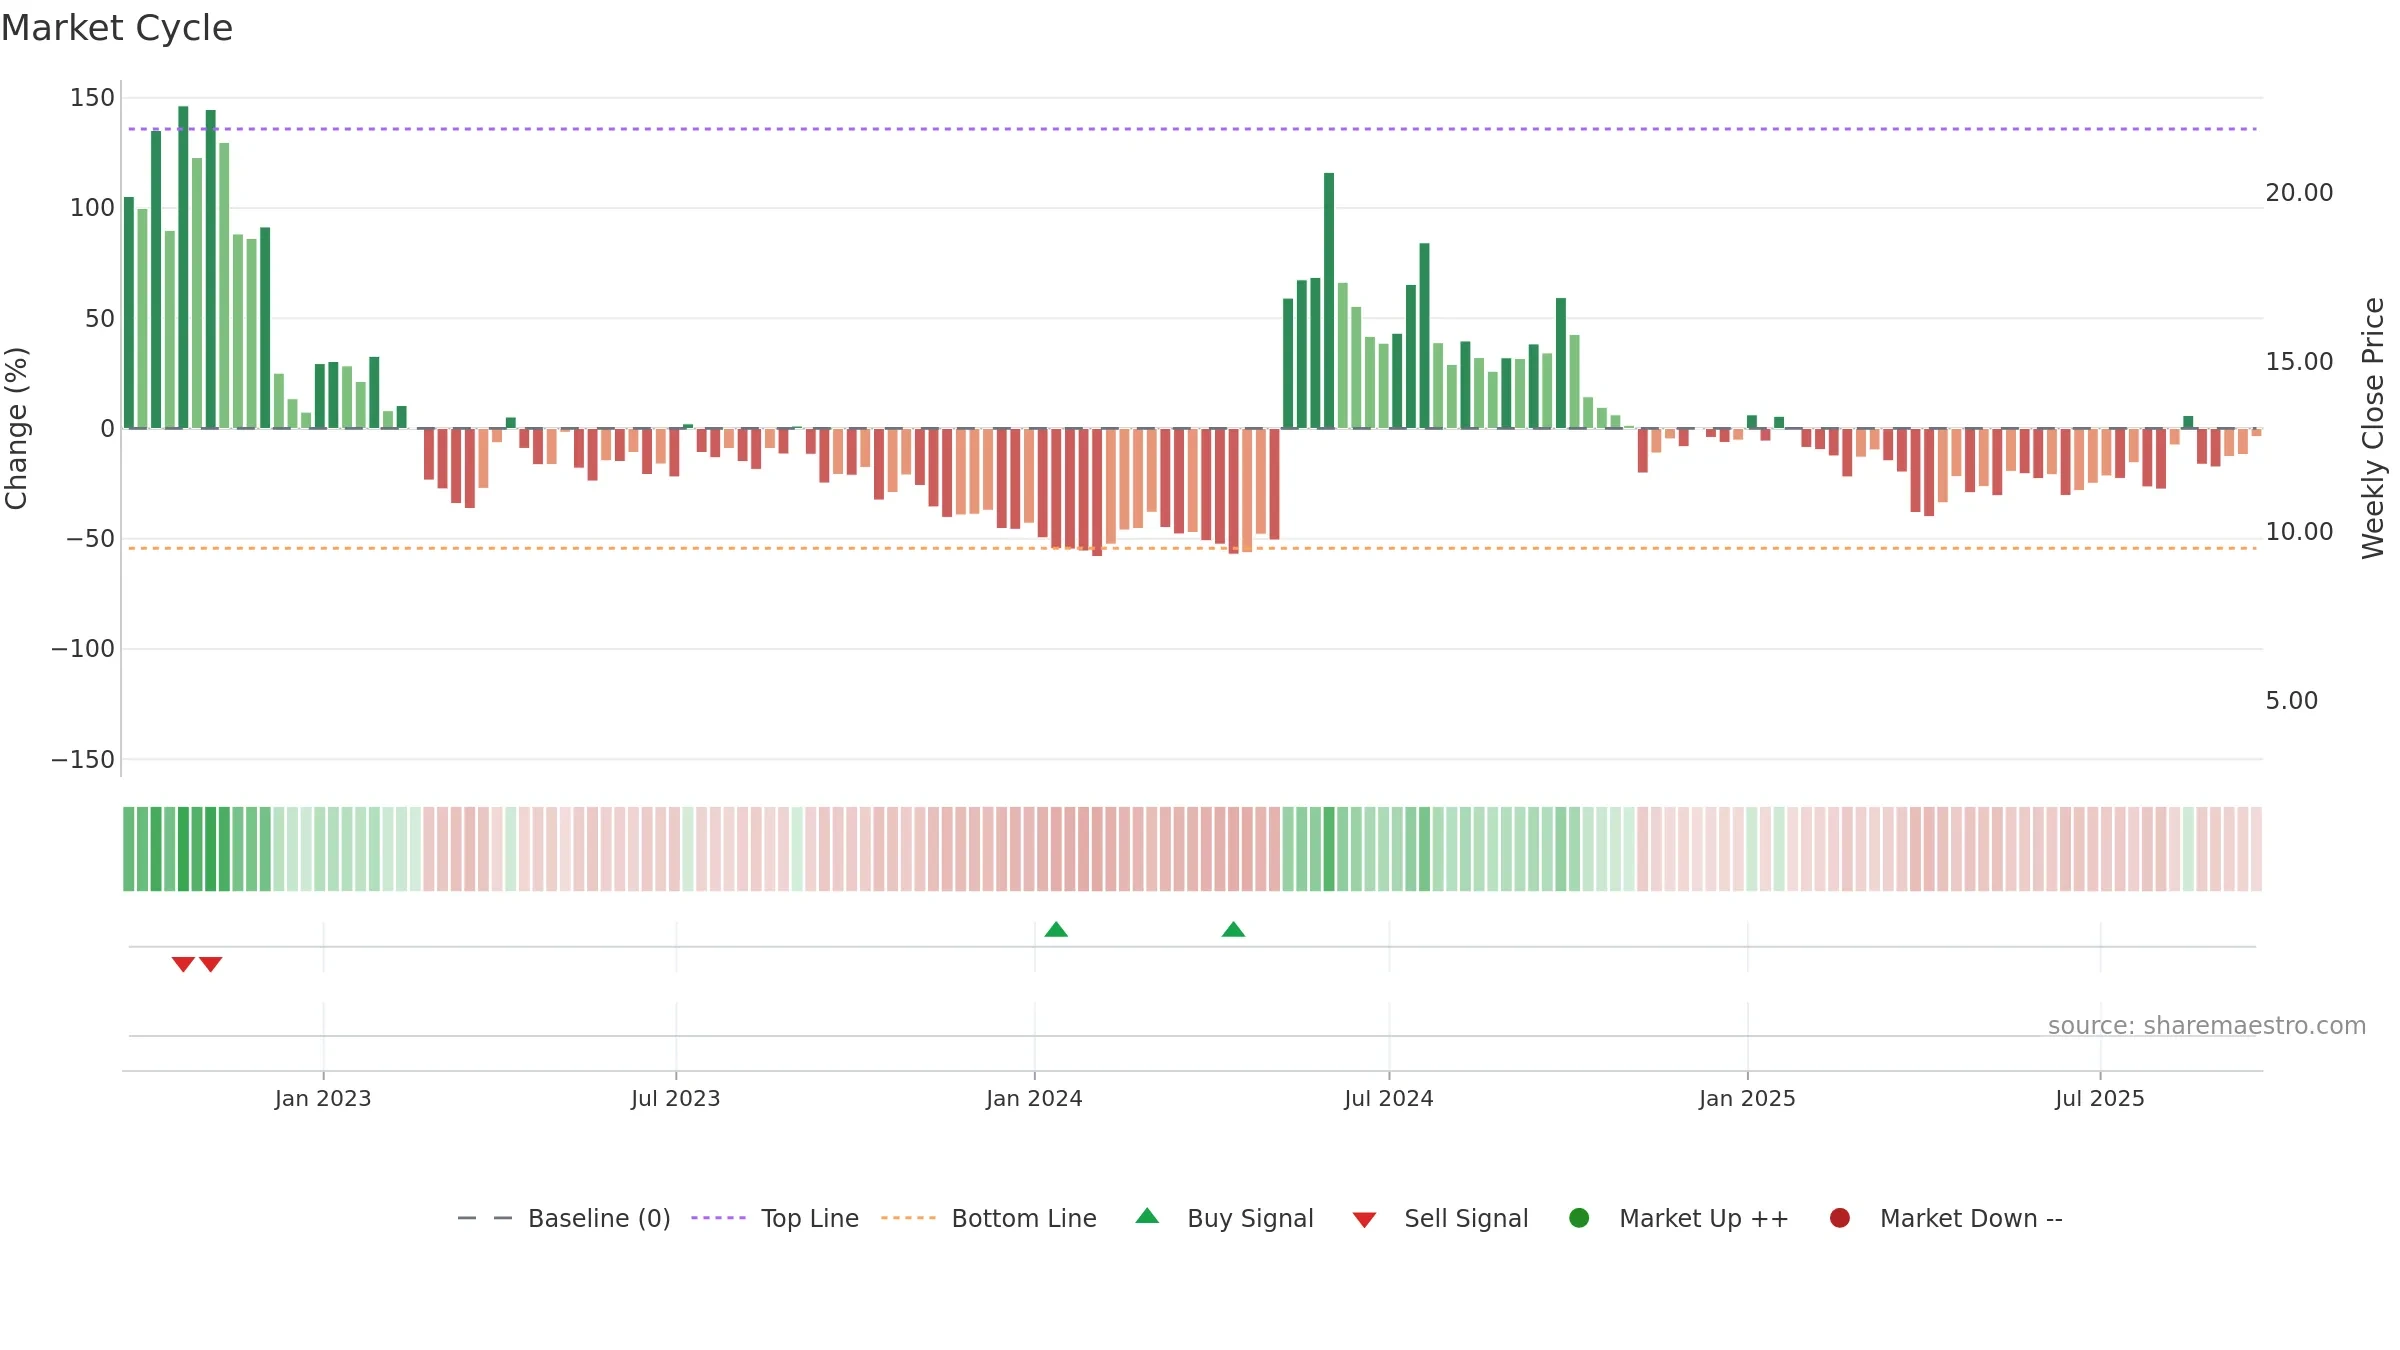Click the Jan 2025 axis tick label

point(1747,1098)
